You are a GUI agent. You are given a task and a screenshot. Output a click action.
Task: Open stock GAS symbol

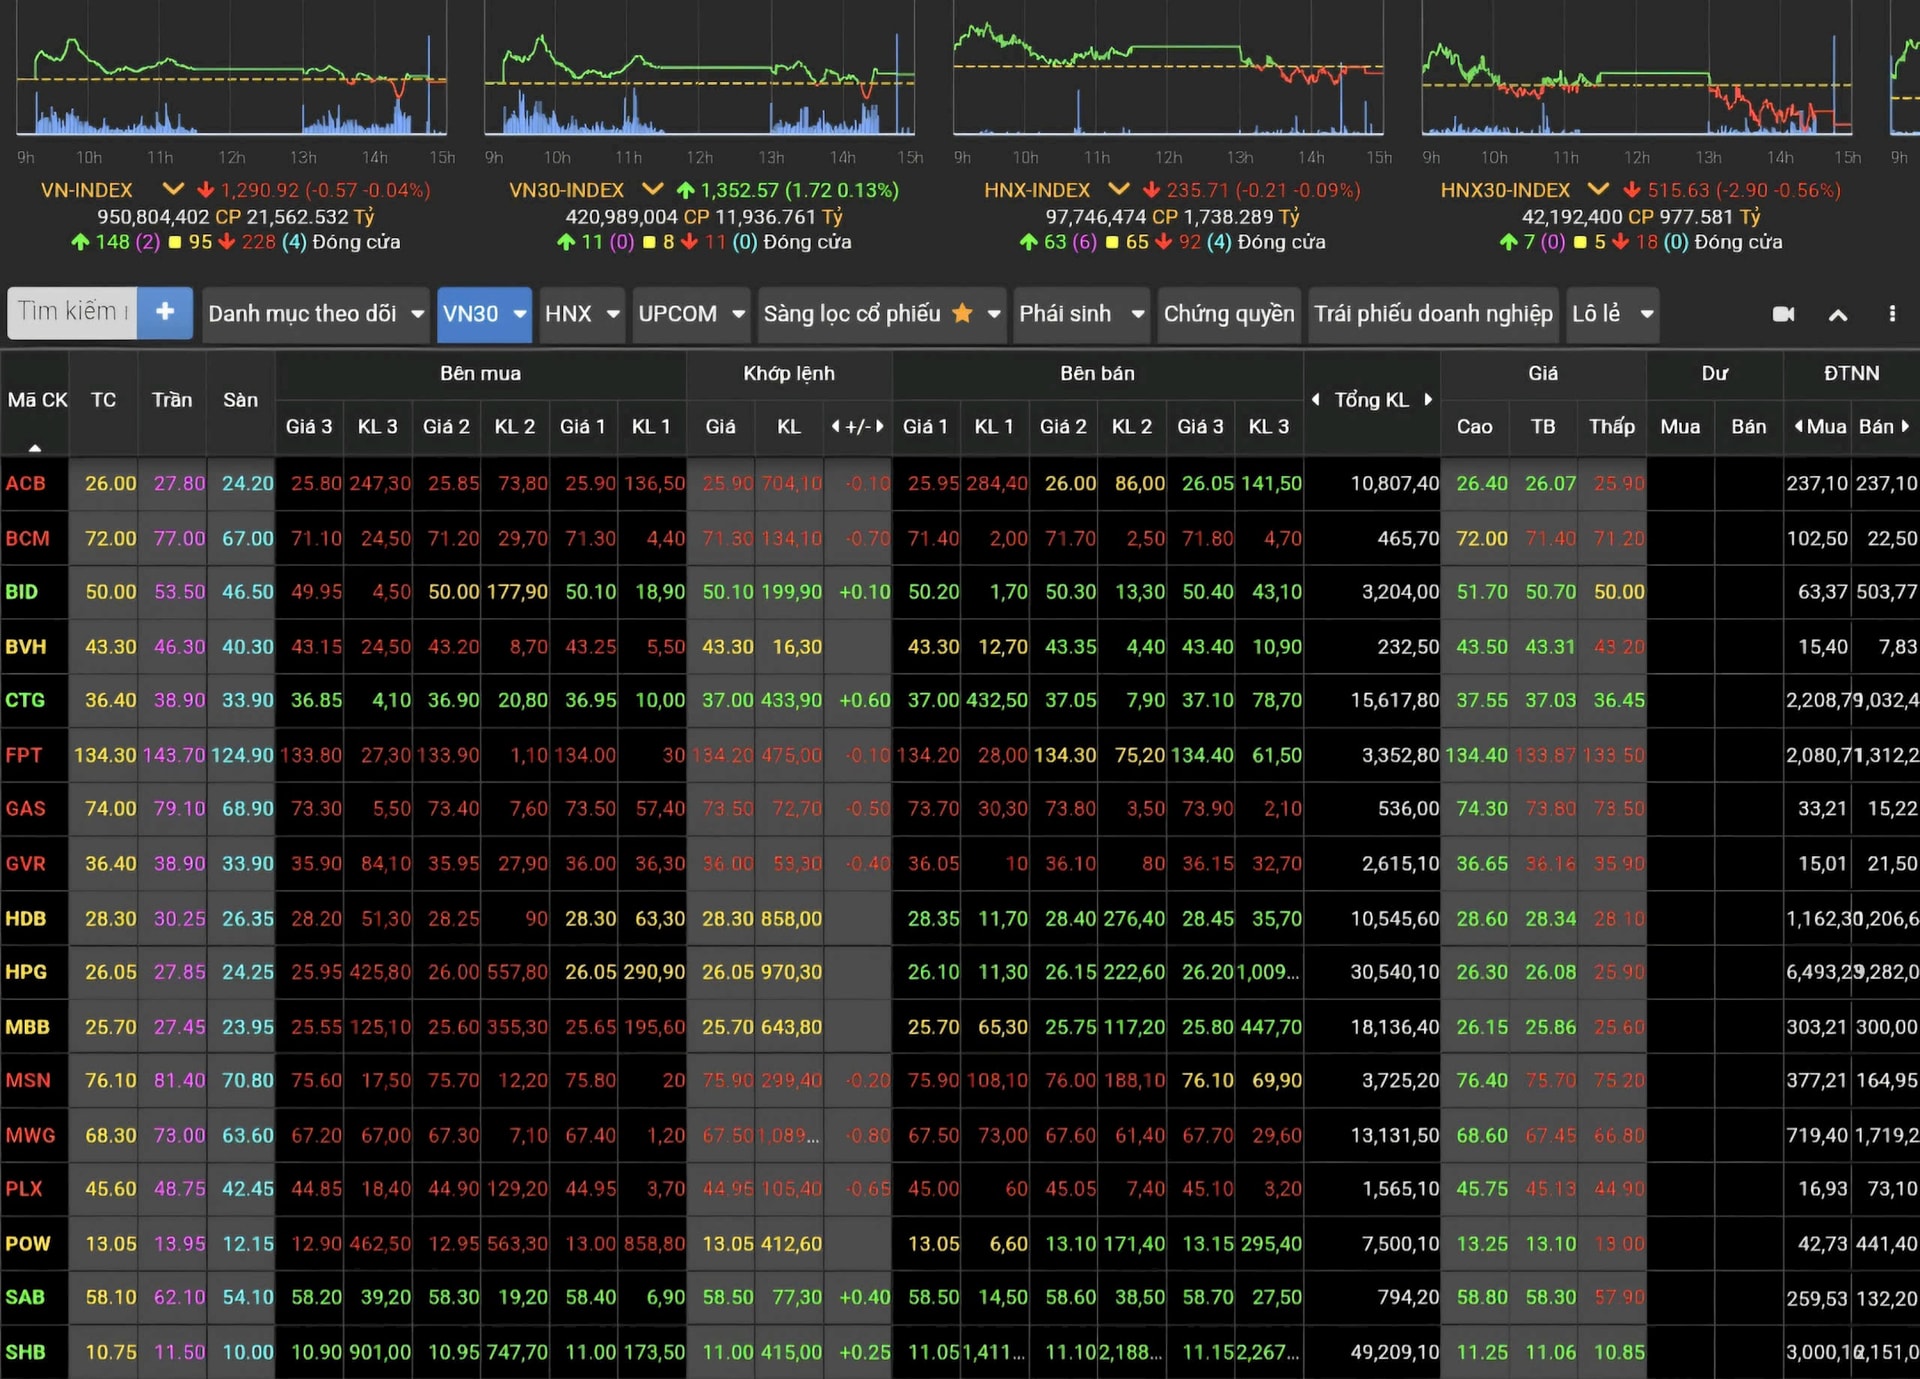[x=26, y=808]
